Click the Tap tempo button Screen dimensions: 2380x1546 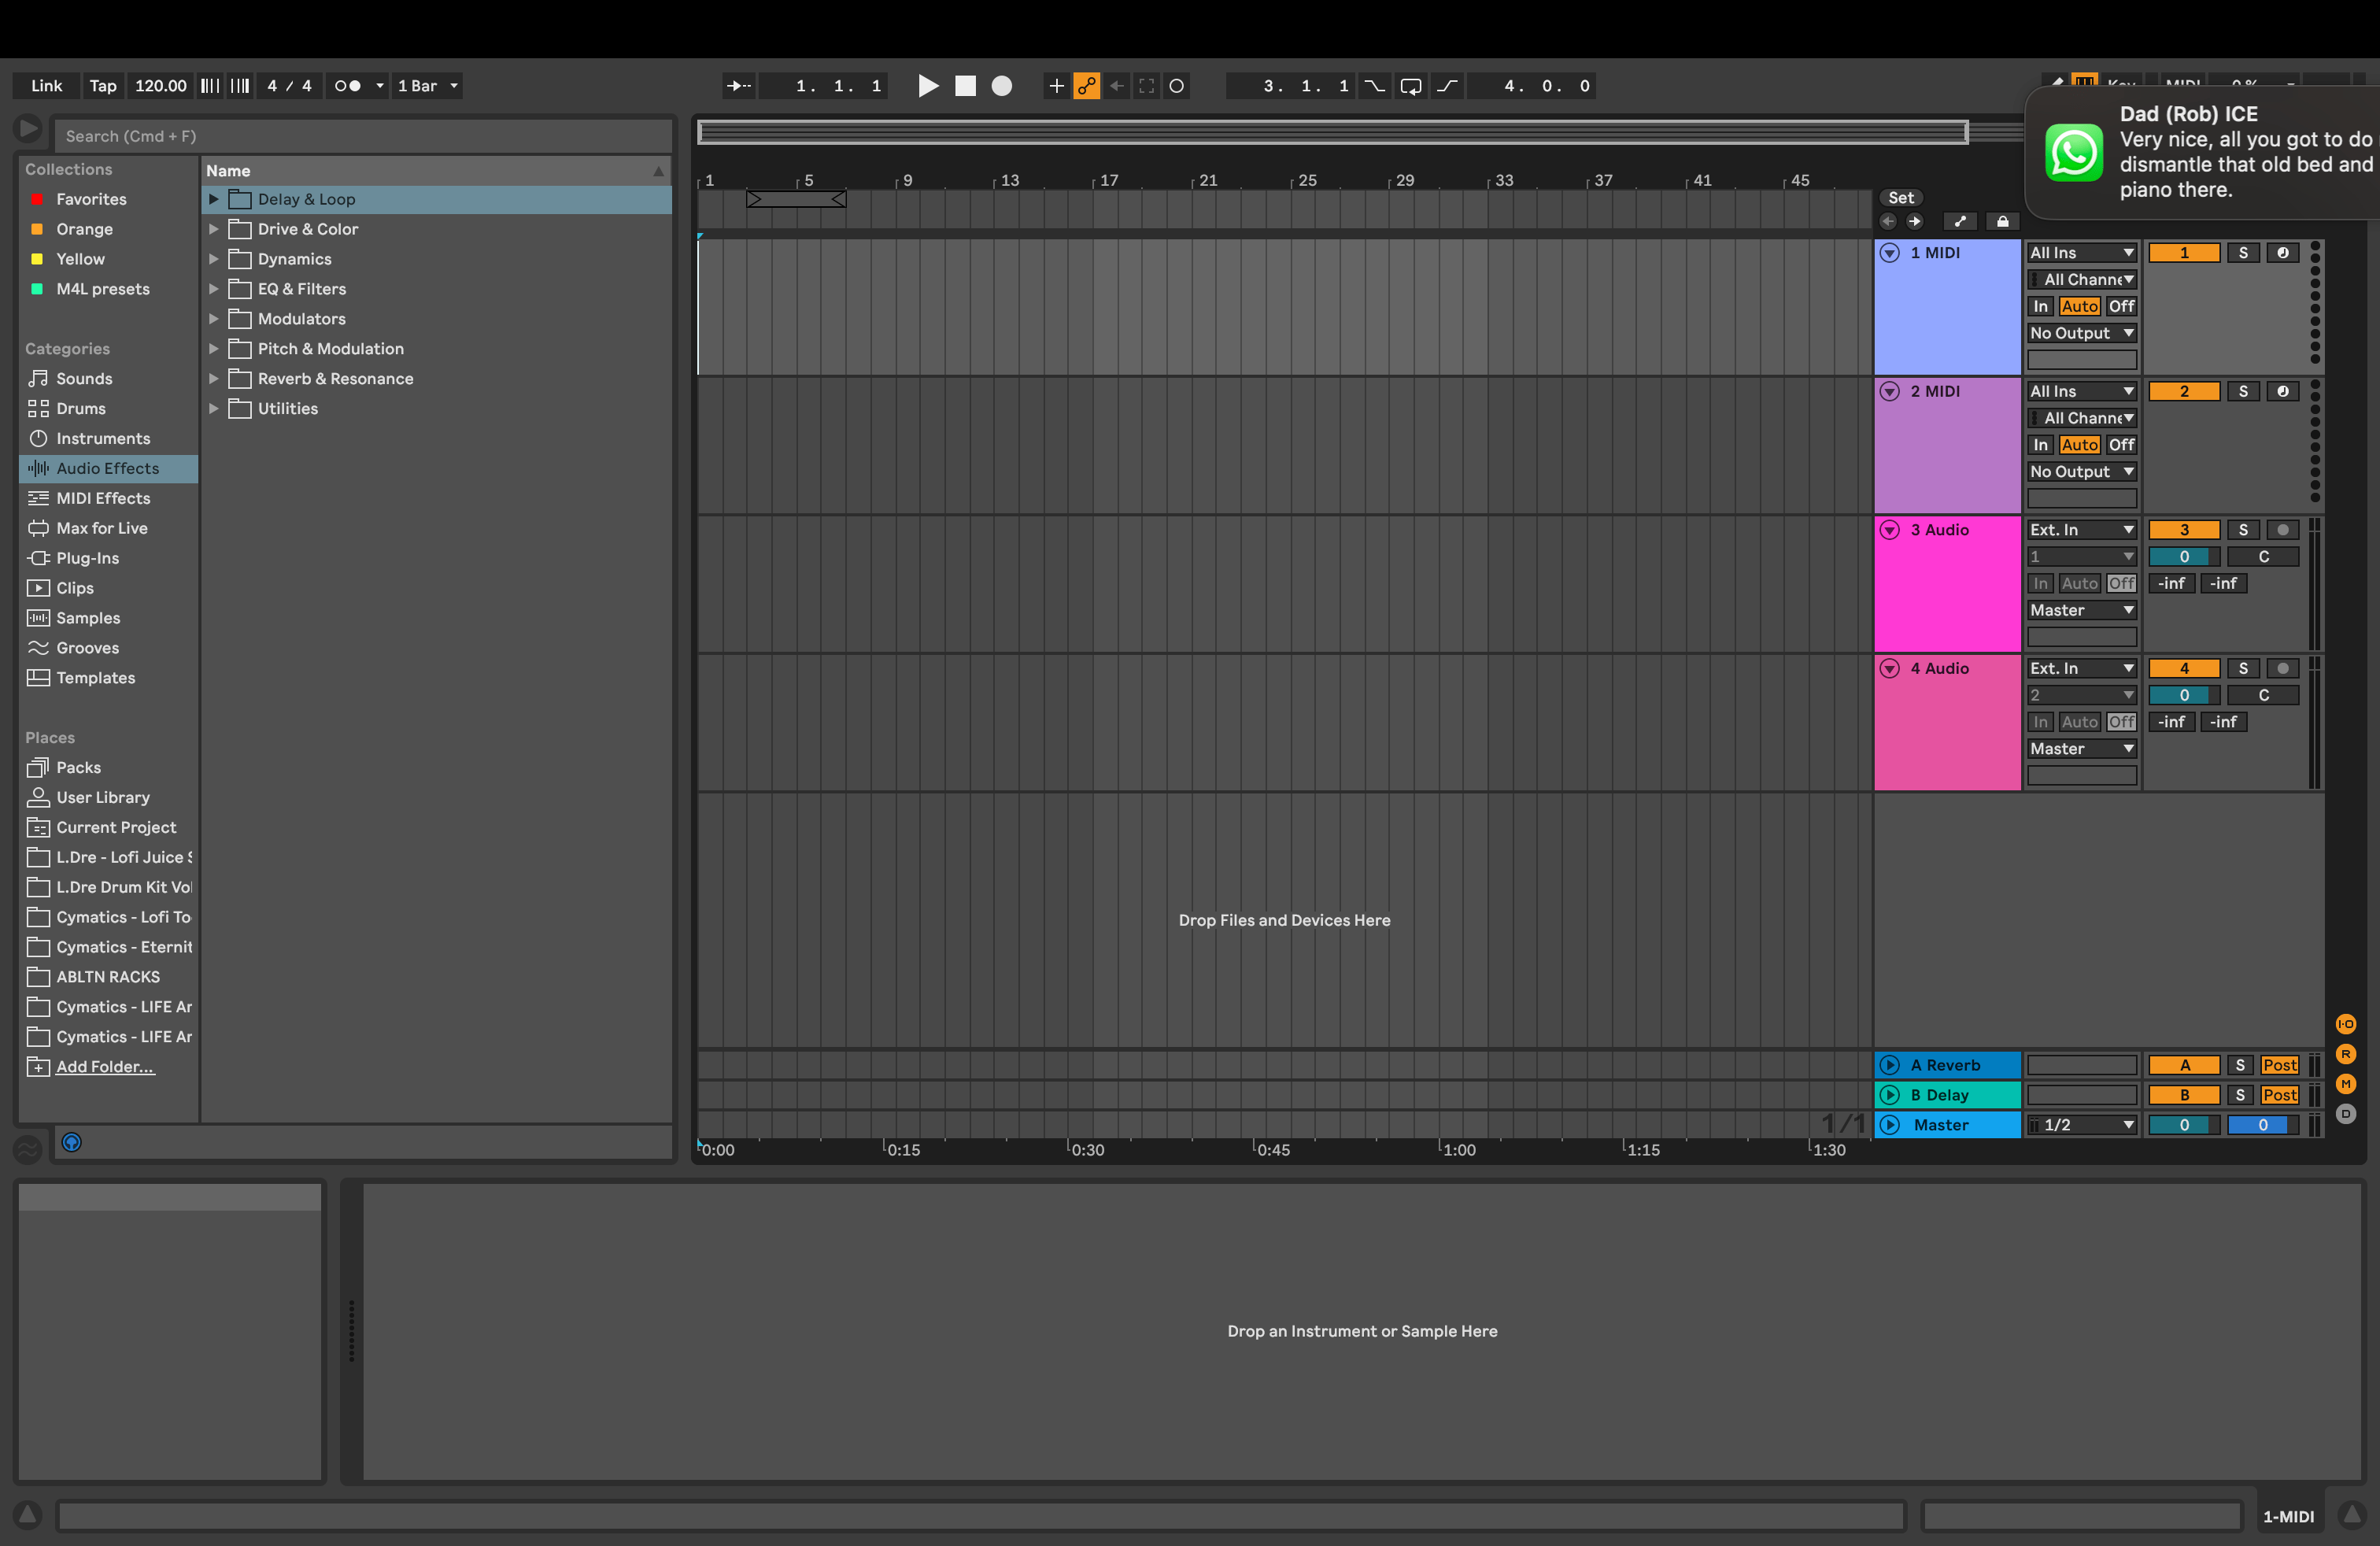pos(103,86)
